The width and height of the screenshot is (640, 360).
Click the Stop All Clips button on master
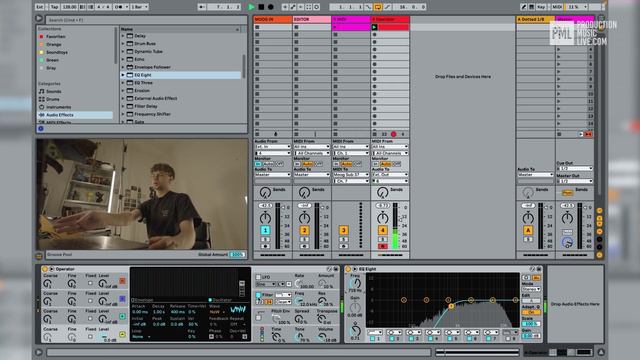pos(559,134)
